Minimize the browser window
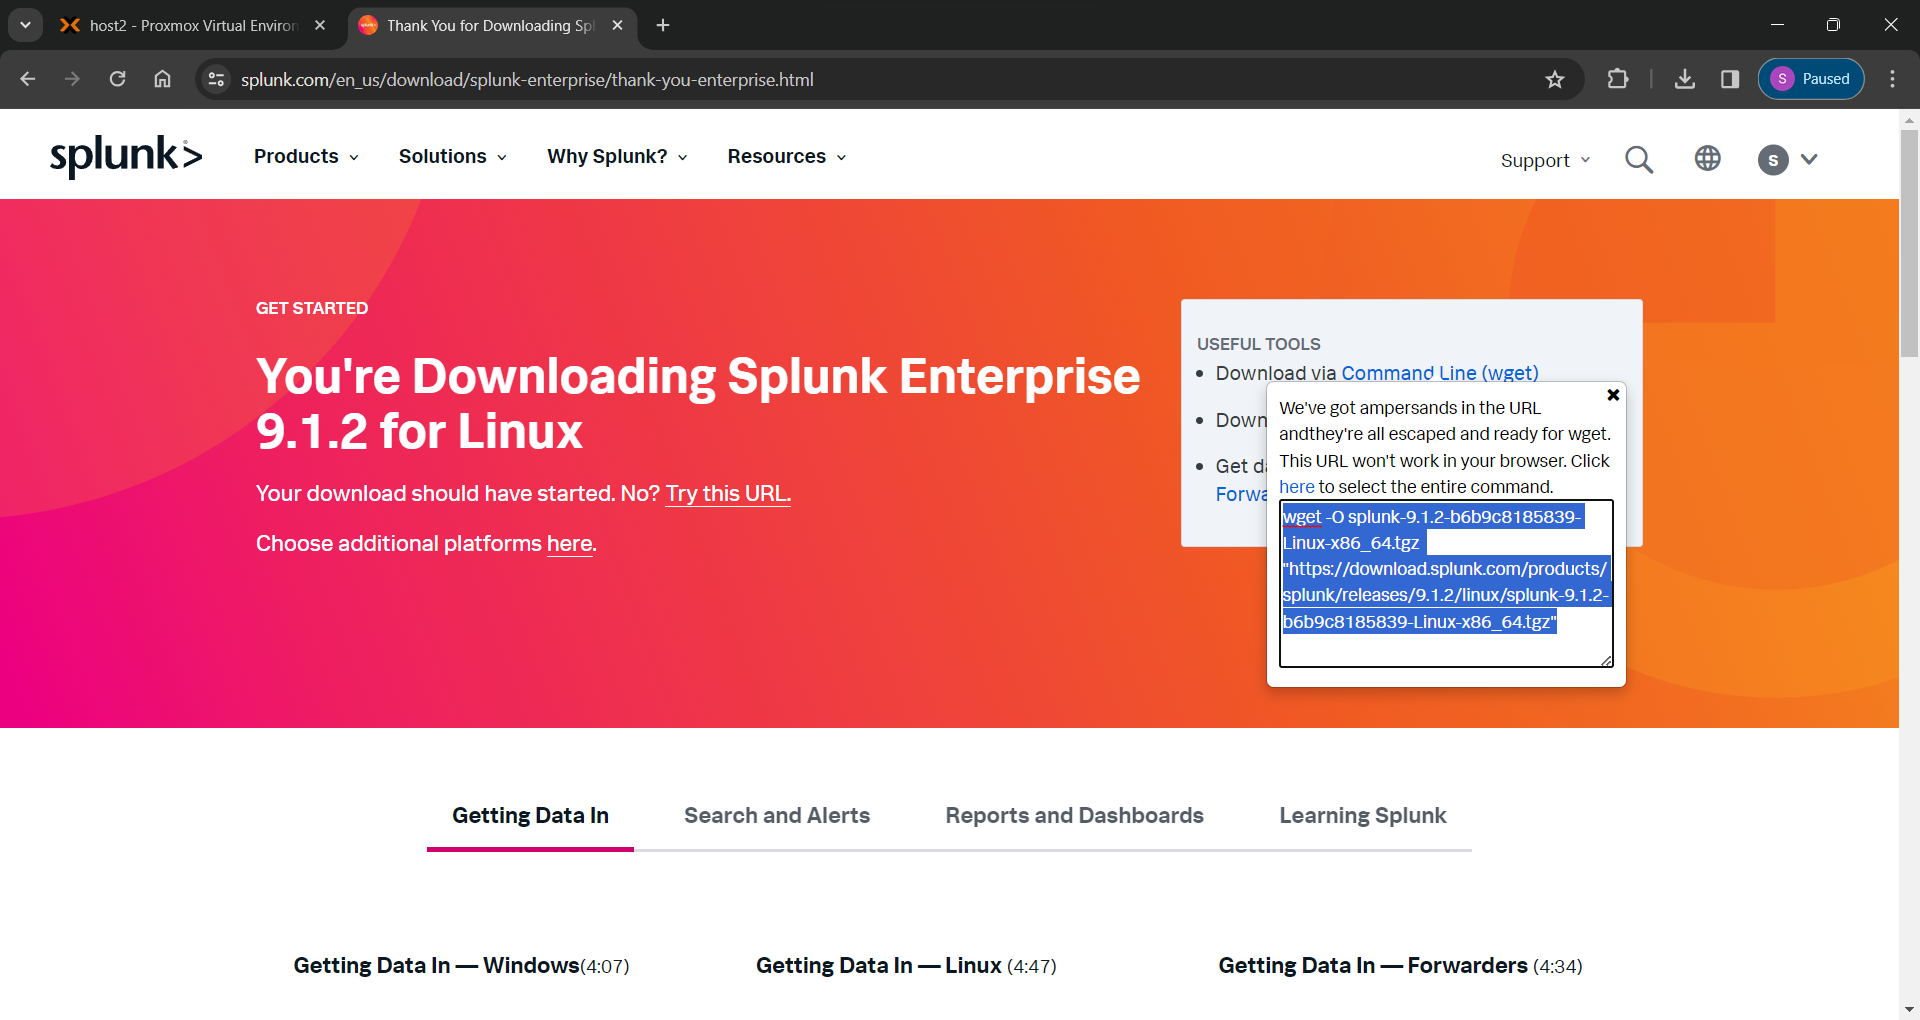The image size is (1920, 1020). point(1777,25)
